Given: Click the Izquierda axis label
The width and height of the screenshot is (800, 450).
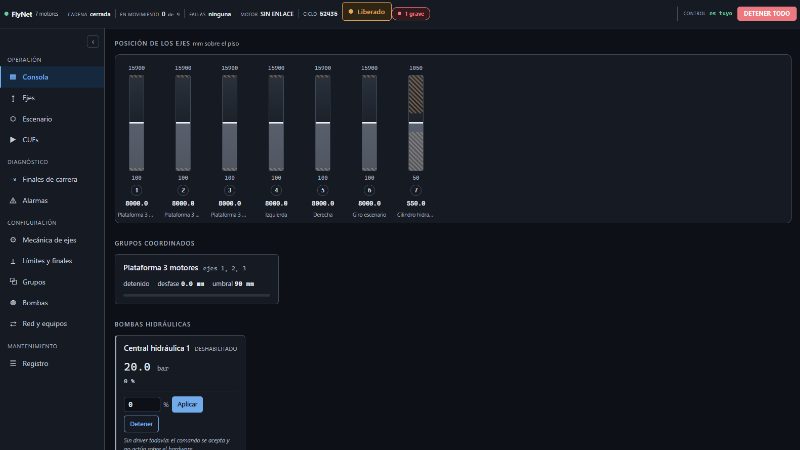Looking at the screenshot, I should point(276,215).
